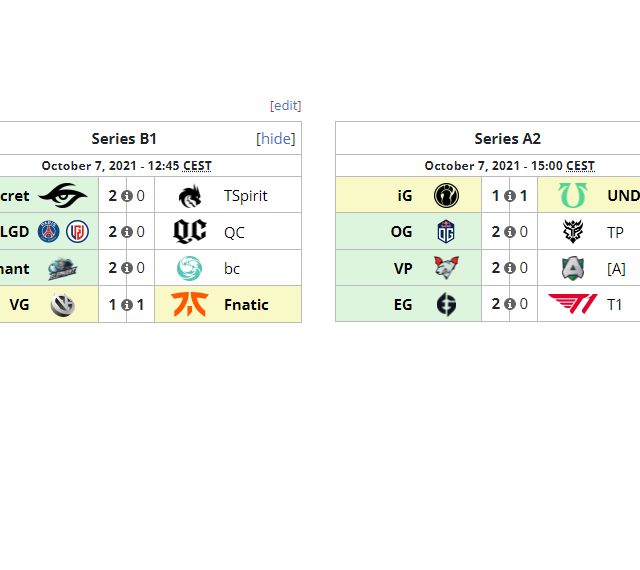Image resolution: width=640 pixels, height=570 pixels.
Task: Click the edit link above Series B1
Action: tap(285, 106)
